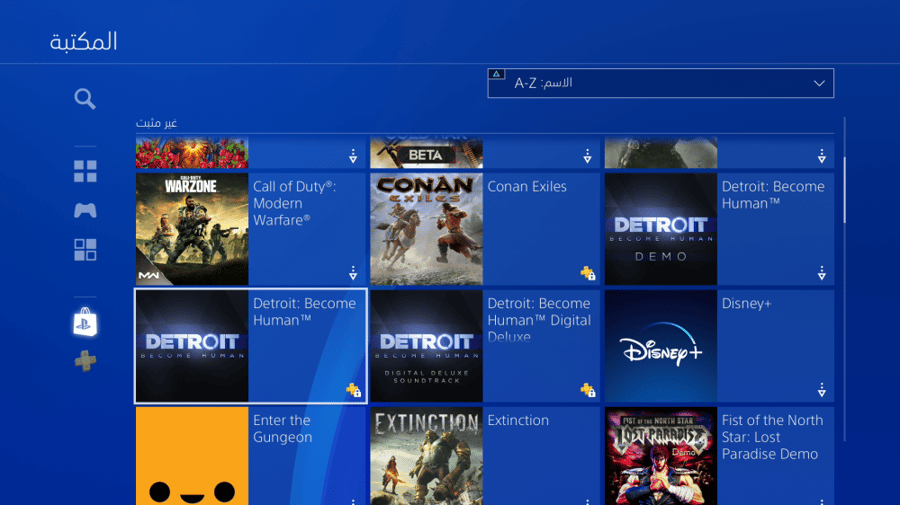This screenshot has width=900, height=505.
Task: Click Fist of the North Star: Lost Paradise Demo text
Action: coord(773,437)
